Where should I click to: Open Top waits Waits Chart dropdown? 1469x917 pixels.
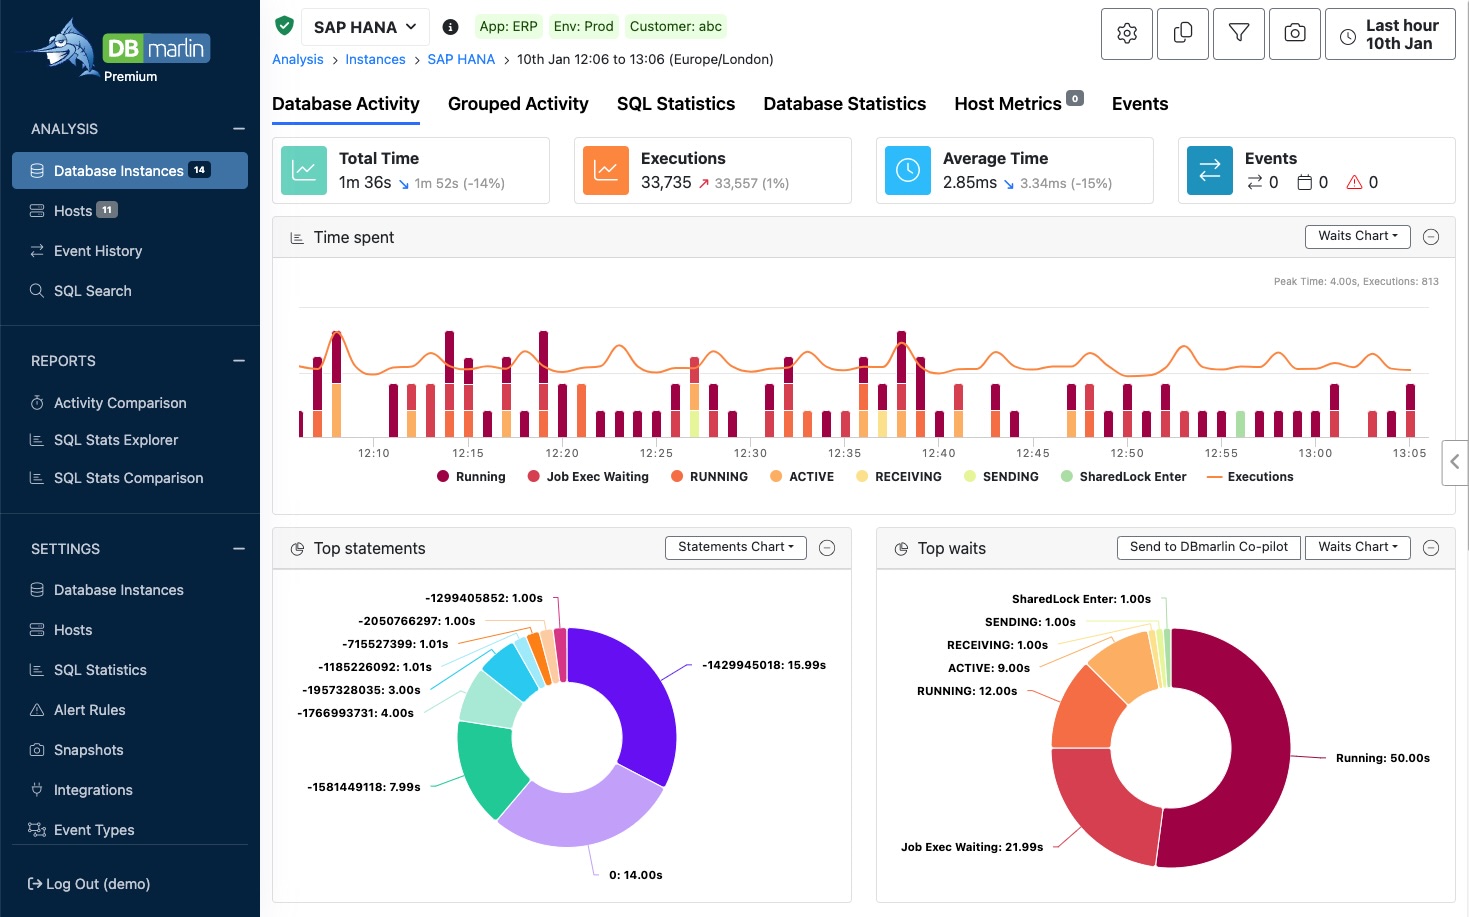pyautogui.click(x=1358, y=547)
